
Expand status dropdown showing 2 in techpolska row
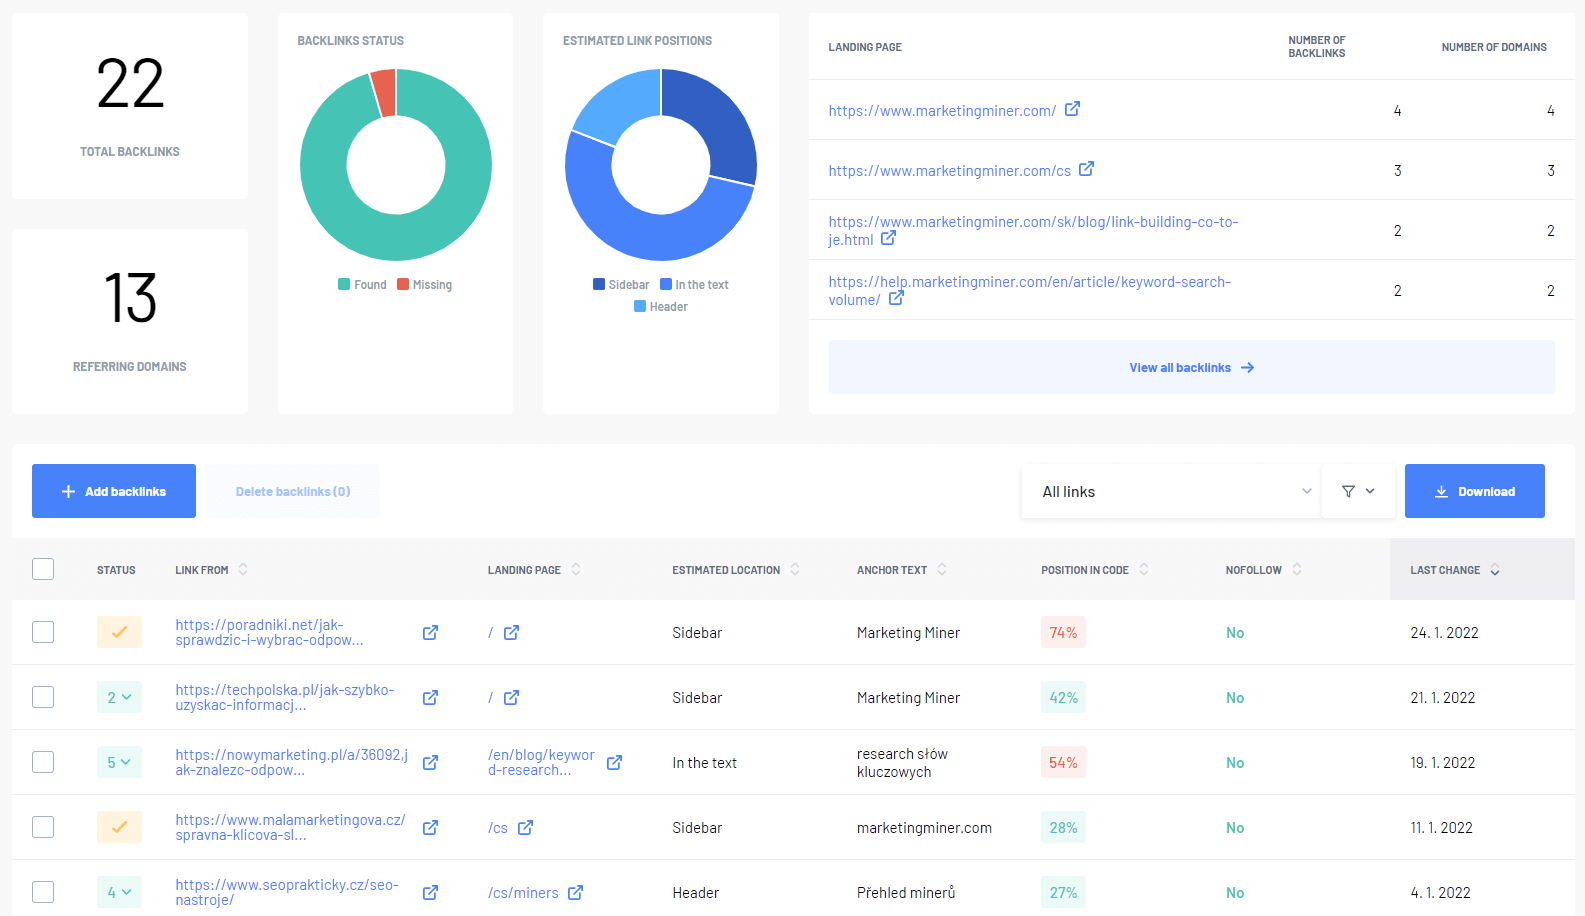(119, 697)
